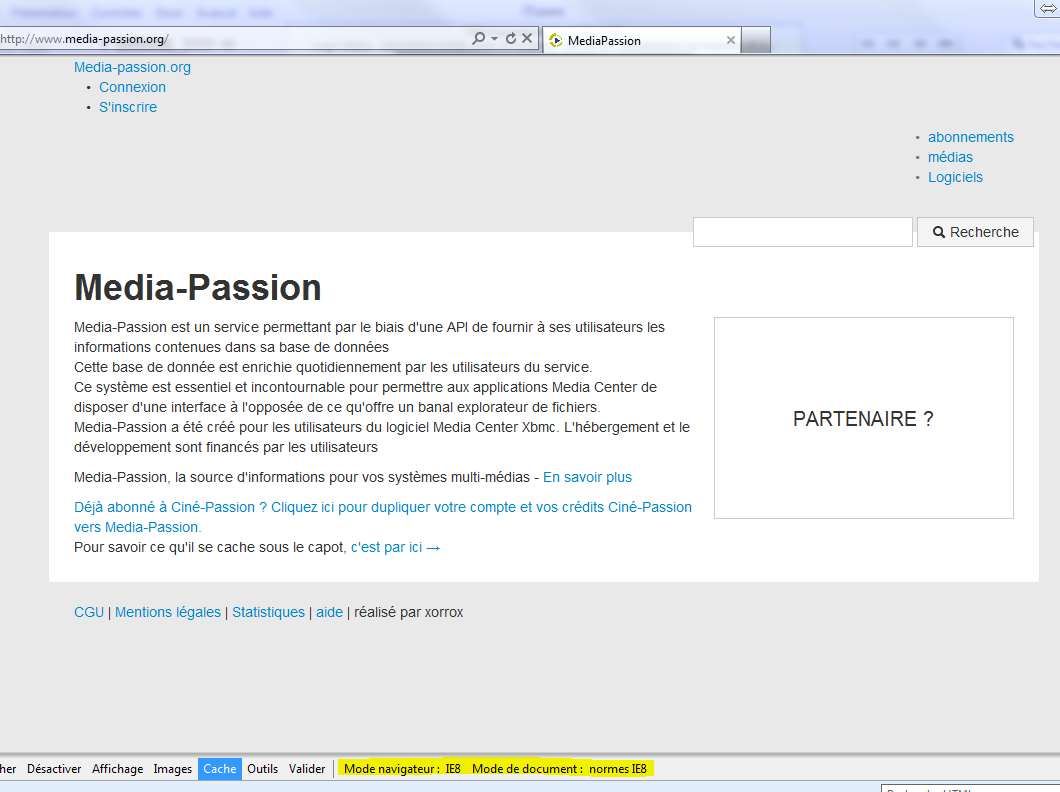Image resolution: width=1060 pixels, height=792 pixels.
Task: Open the Media-passion.org home link
Action: [132, 68]
